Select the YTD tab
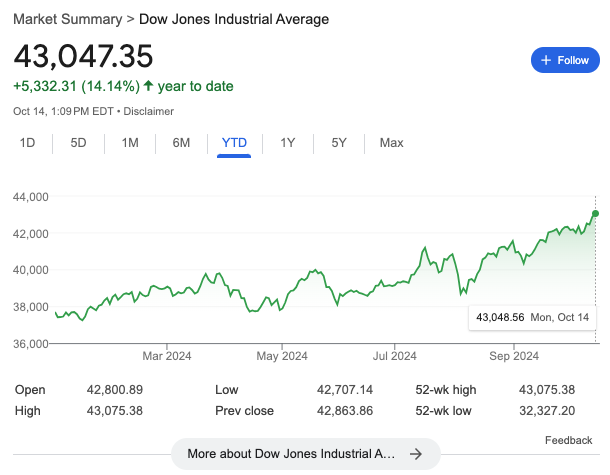Viewport: 610px width, 475px height. point(234,143)
